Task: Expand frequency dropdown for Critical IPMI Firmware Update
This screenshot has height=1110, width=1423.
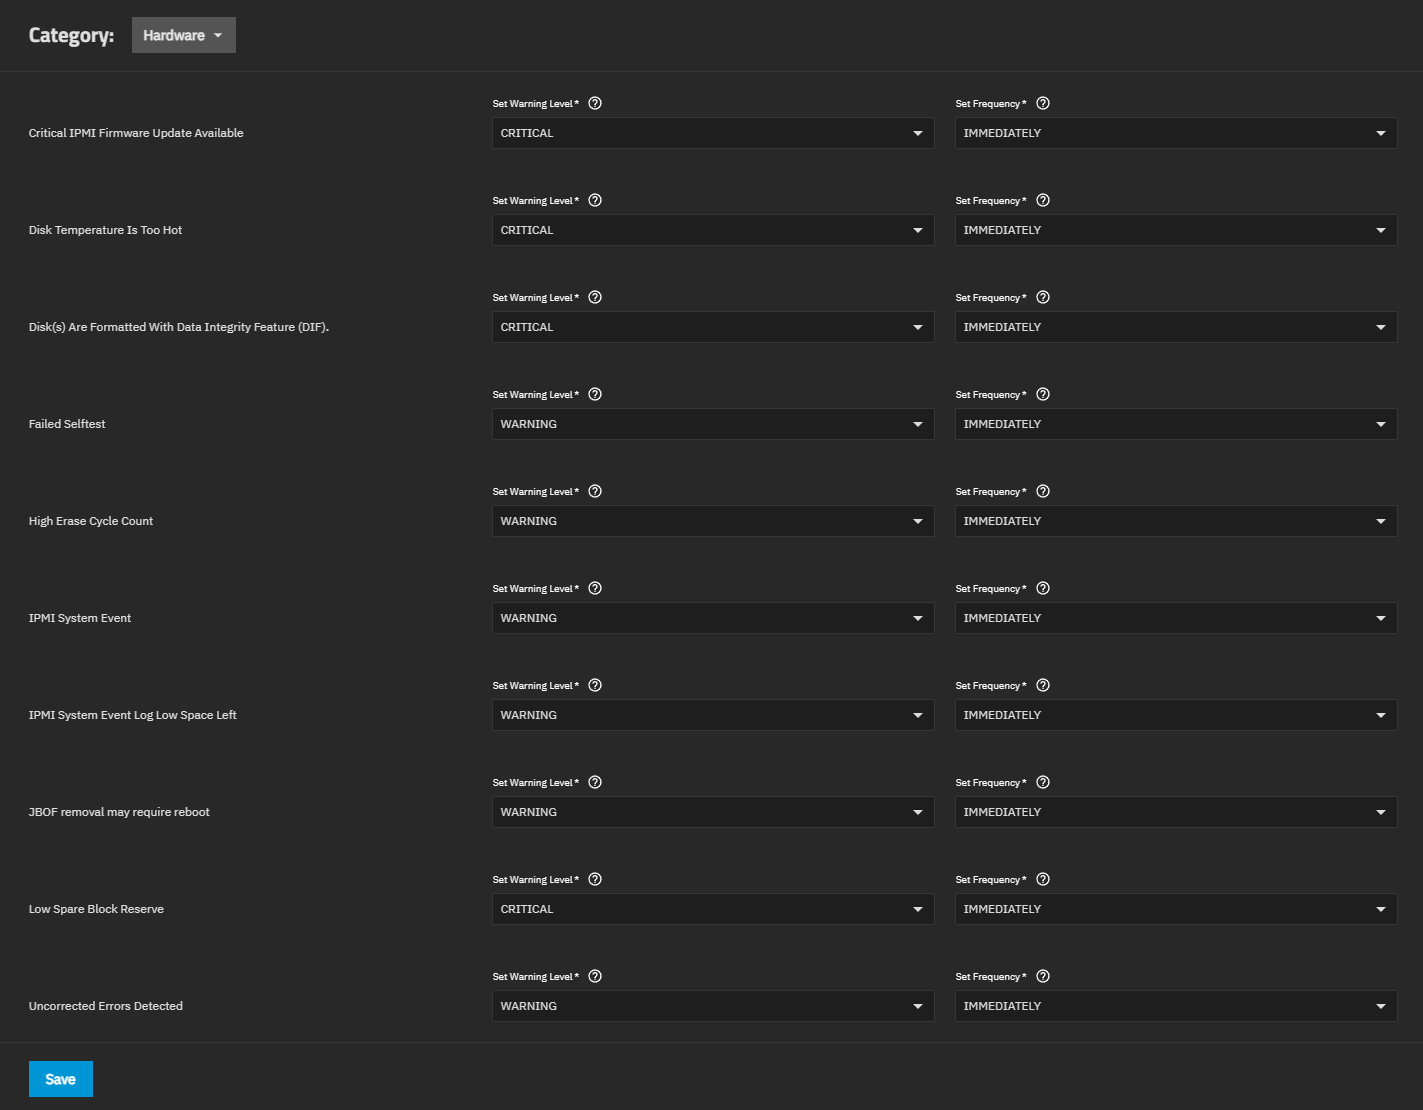Action: (x=1175, y=133)
